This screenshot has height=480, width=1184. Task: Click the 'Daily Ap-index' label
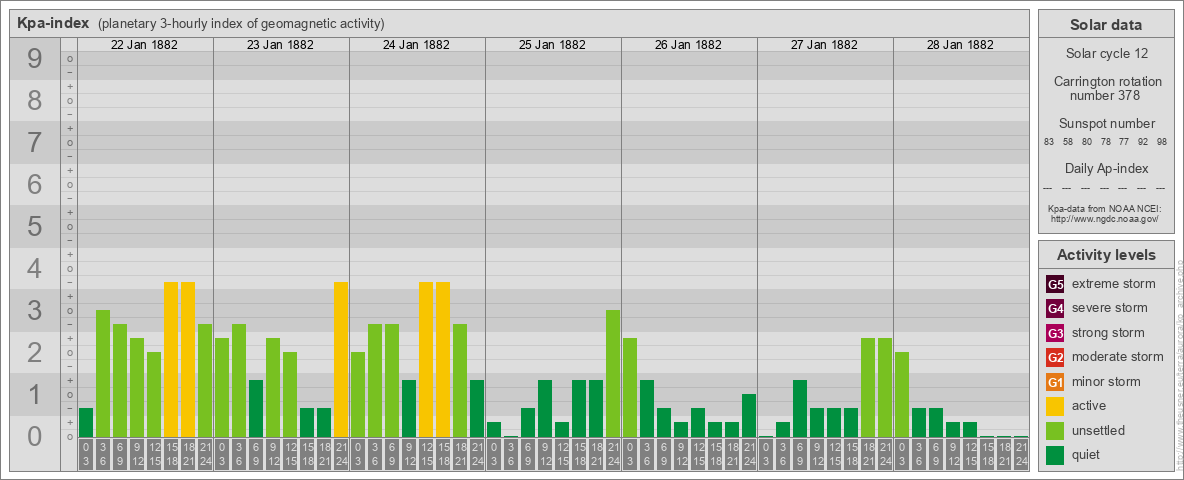1106,168
